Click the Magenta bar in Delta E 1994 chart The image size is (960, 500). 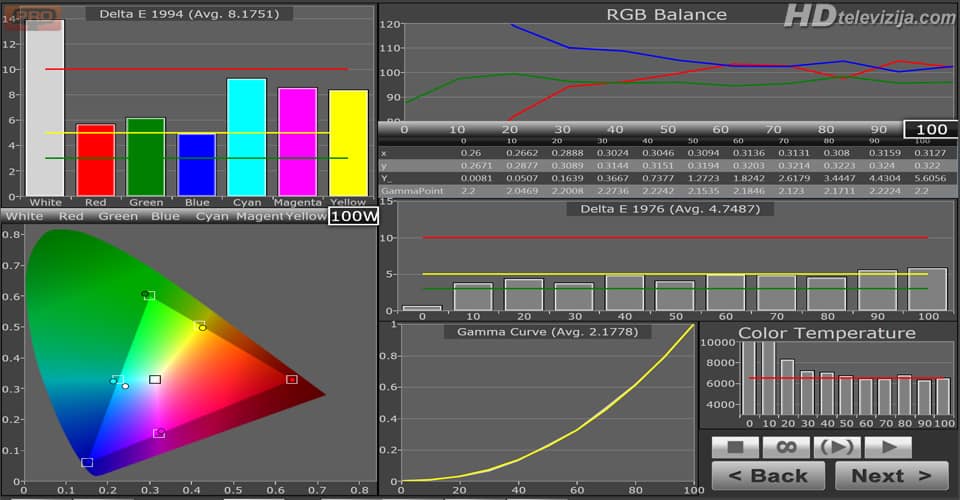coord(297,141)
